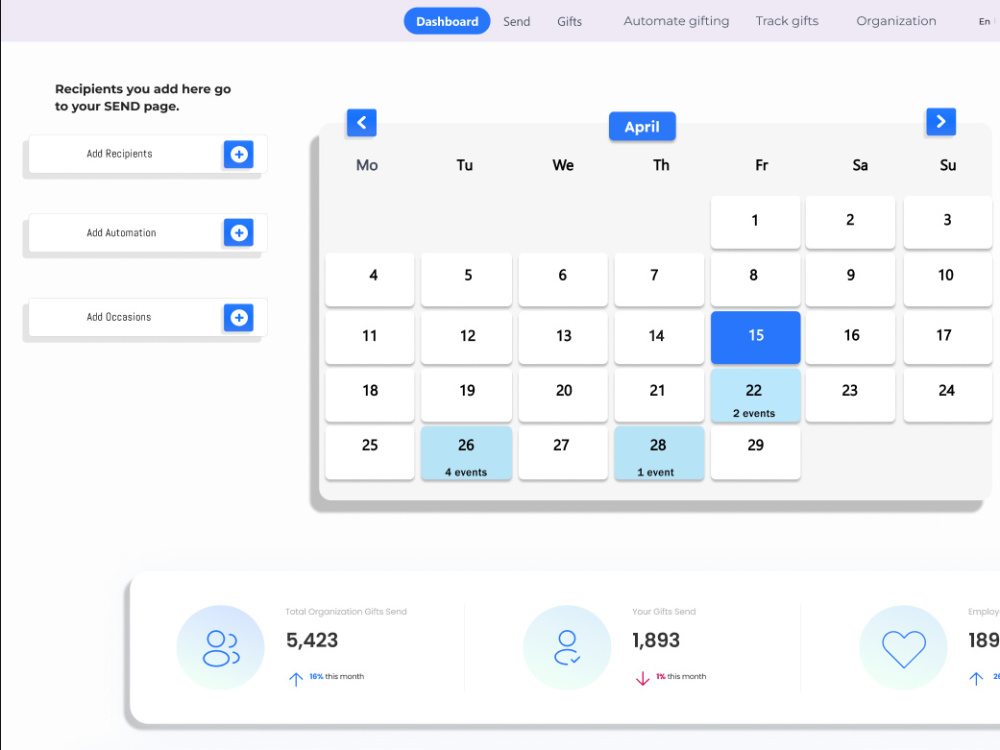The width and height of the screenshot is (1000, 750).
Task: Click the Su weekday header
Action: (948, 165)
